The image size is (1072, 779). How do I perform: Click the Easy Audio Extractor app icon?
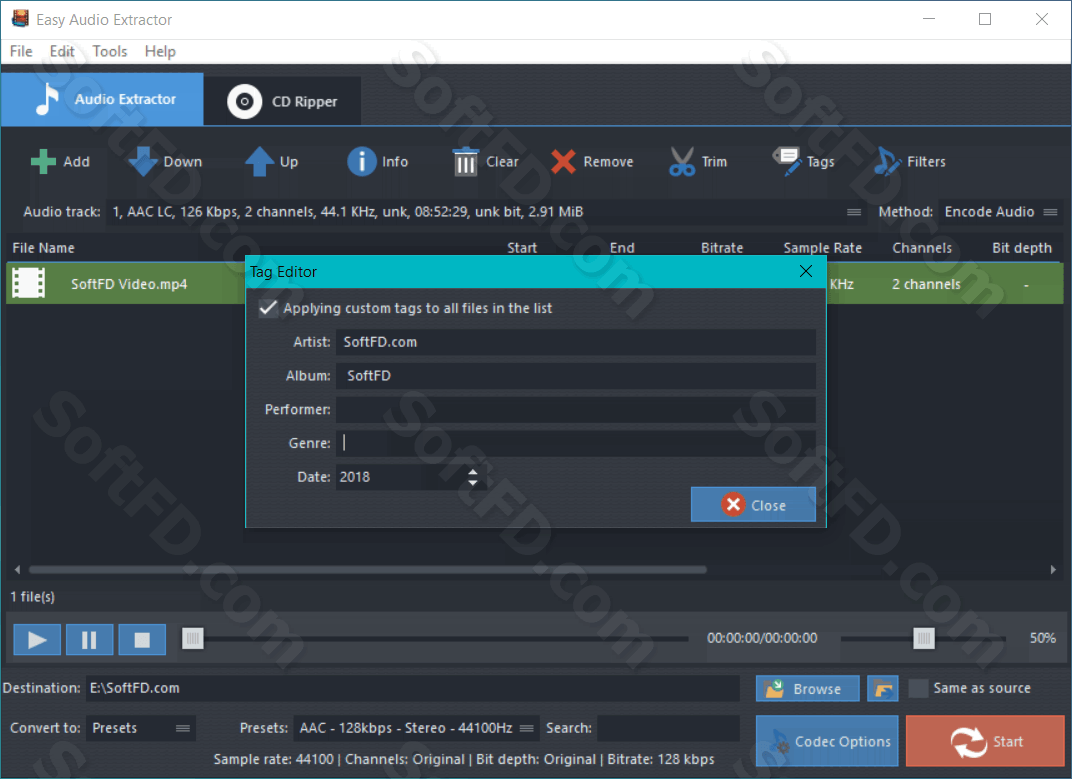tap(20, 18)
